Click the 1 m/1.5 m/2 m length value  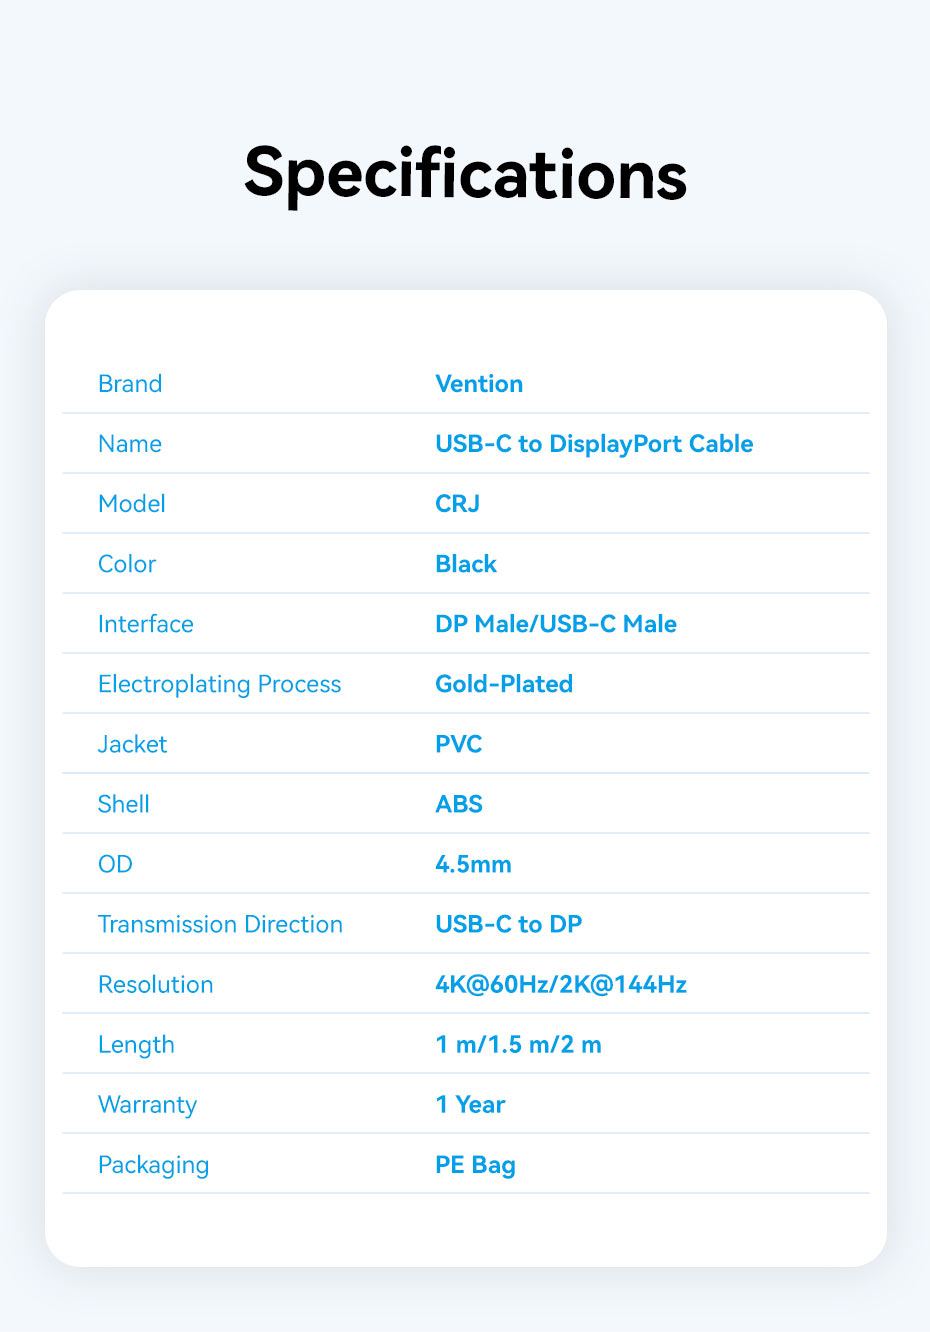(x=519, y=1045)
